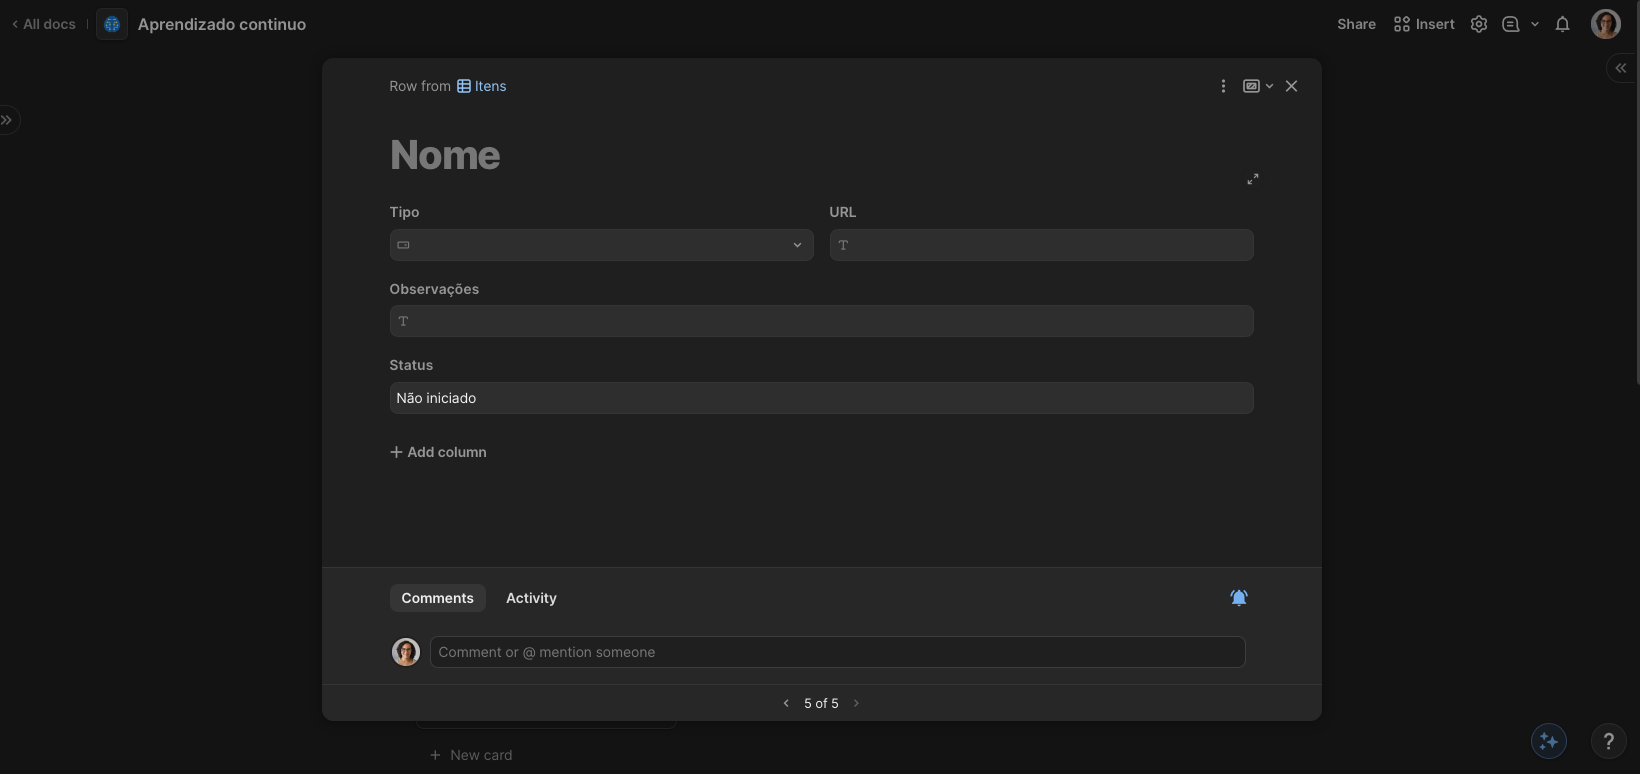Collapse the right side panel
This screenshot has width=1640, height=774.
point(1621,68)
